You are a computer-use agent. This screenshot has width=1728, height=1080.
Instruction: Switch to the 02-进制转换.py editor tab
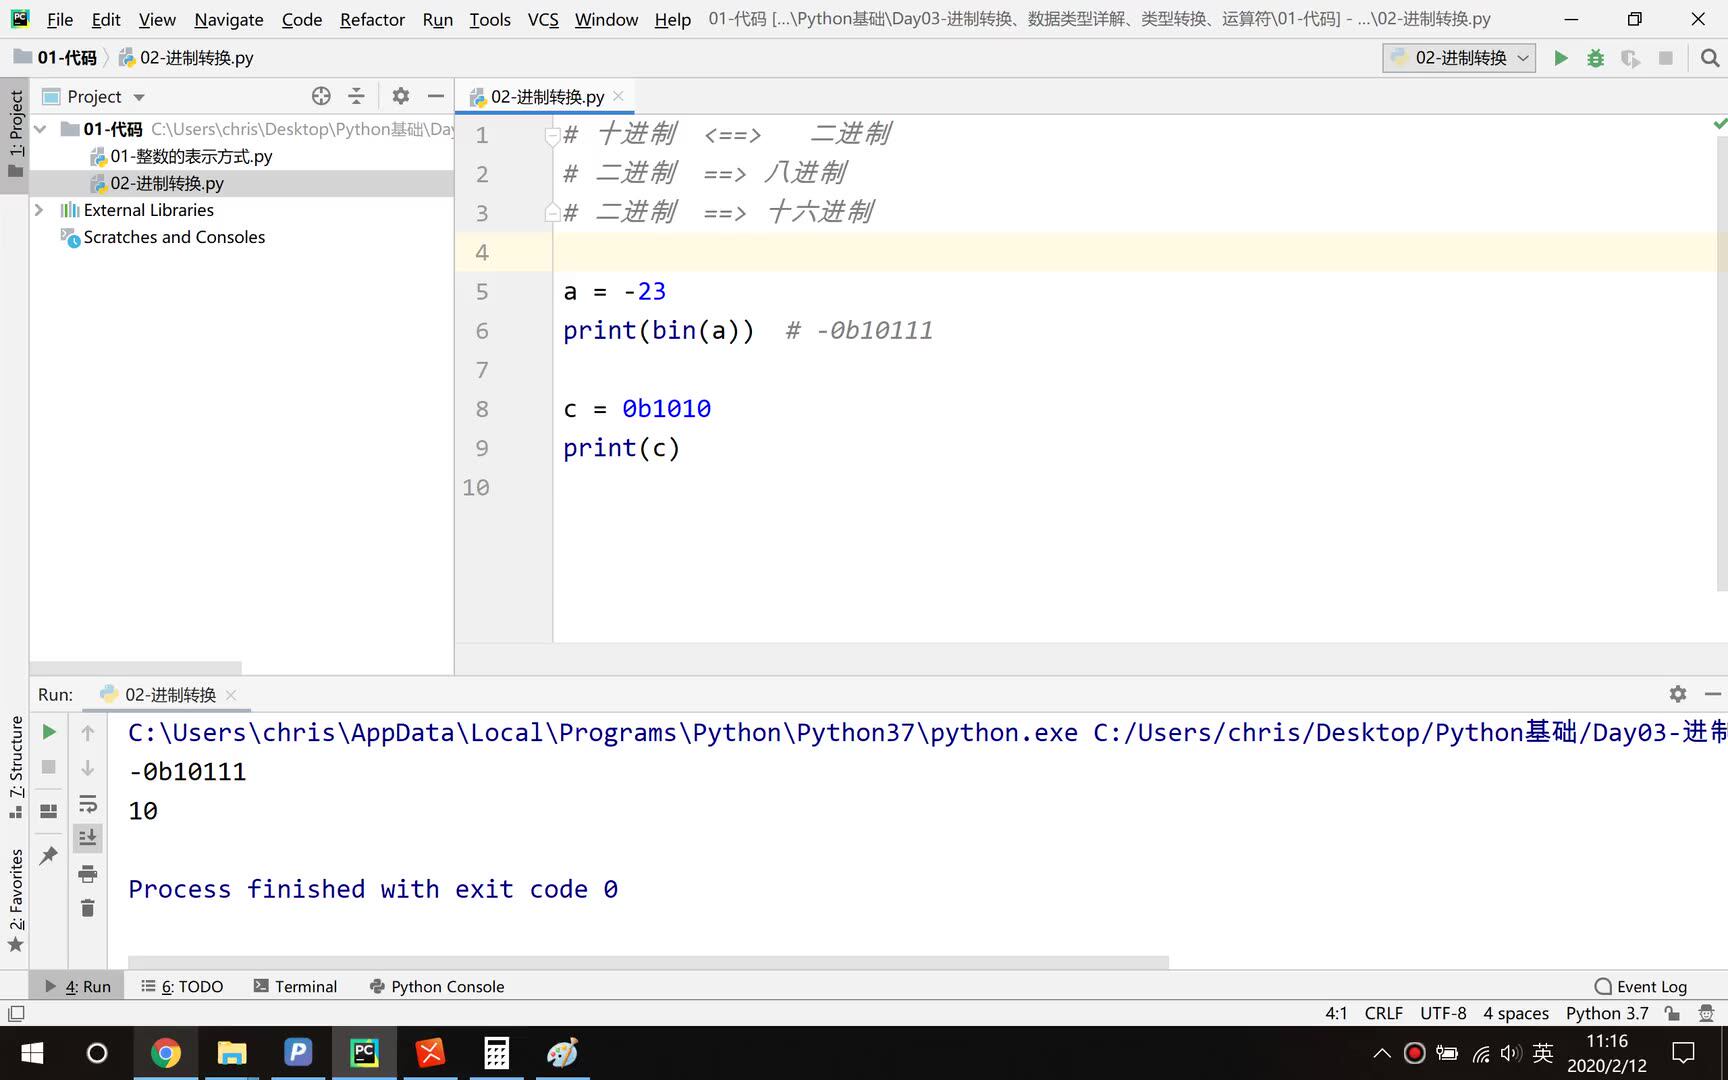[x=547, y=96]
